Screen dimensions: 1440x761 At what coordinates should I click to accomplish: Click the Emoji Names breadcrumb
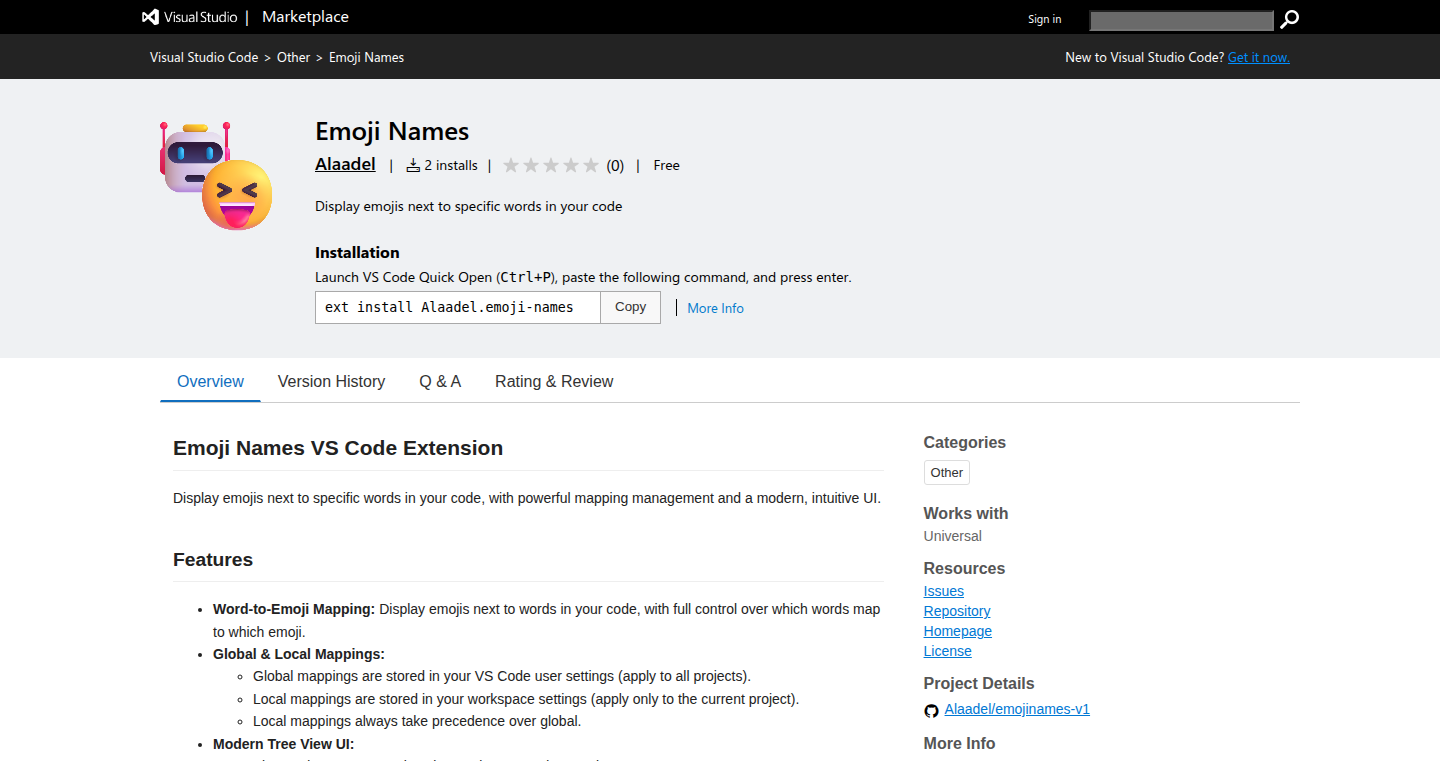(x=366, y=57)
